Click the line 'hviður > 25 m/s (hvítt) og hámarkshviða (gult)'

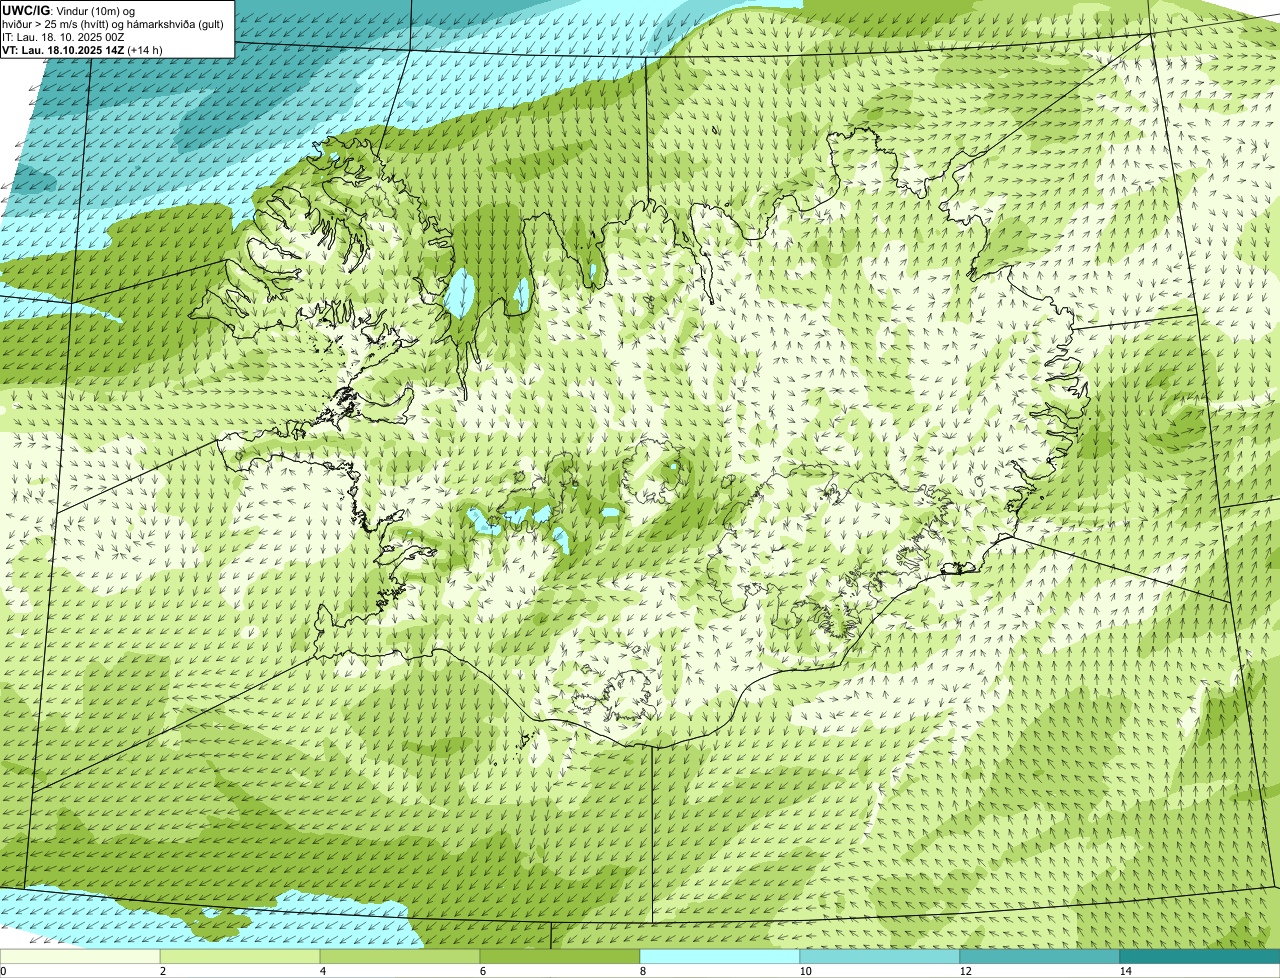113,23
